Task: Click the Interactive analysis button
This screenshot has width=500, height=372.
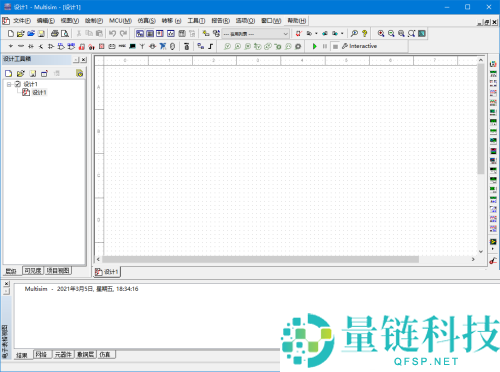Action: pyautogui.click(x=360, y=46)
